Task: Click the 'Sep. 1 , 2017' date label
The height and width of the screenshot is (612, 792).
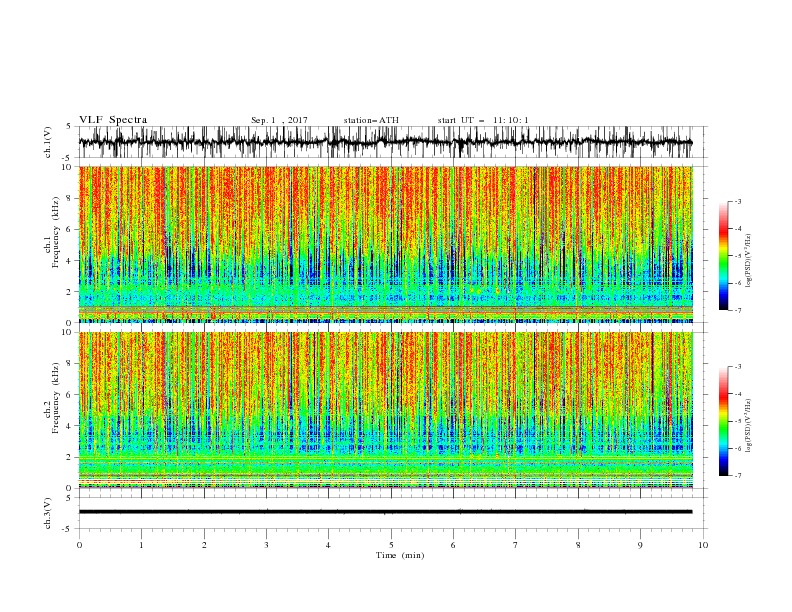Action: (279, 120)
